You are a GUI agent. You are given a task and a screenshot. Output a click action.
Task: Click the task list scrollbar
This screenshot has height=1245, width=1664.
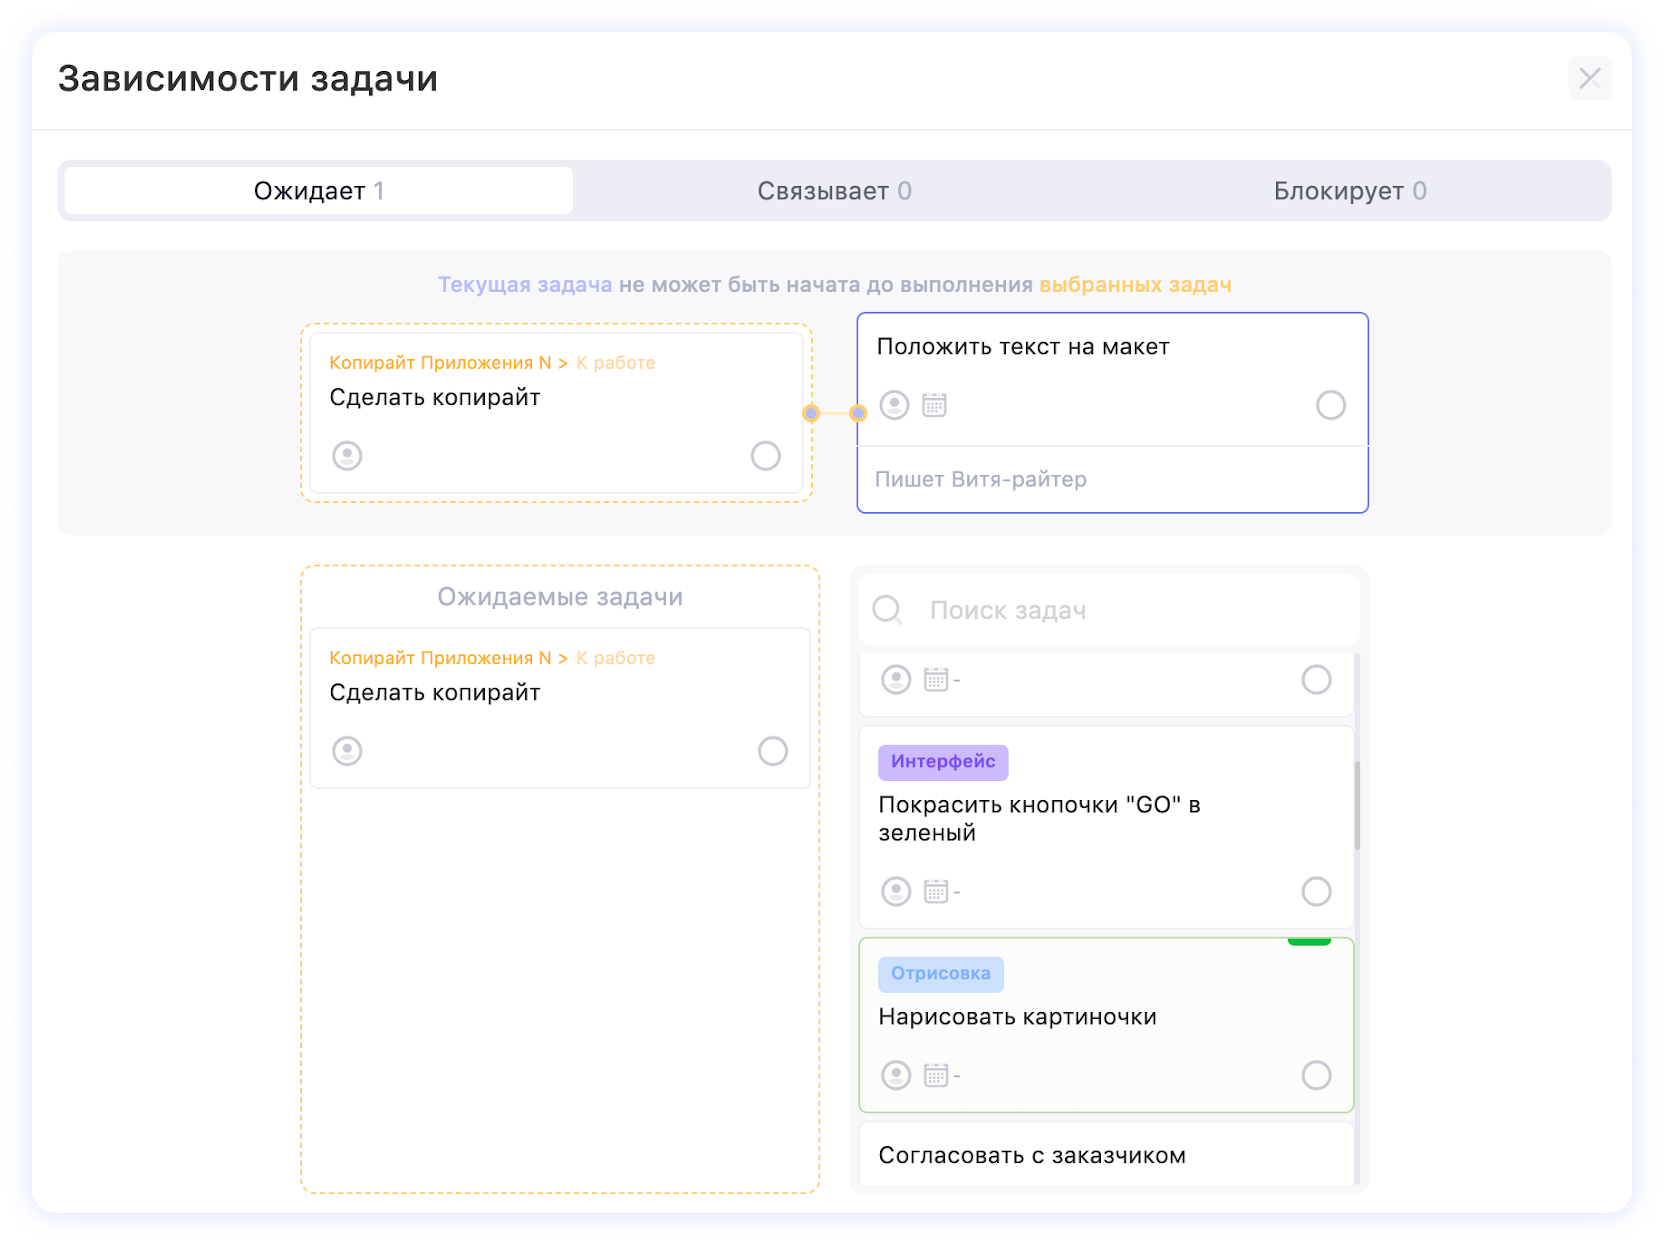[1357, 805]
